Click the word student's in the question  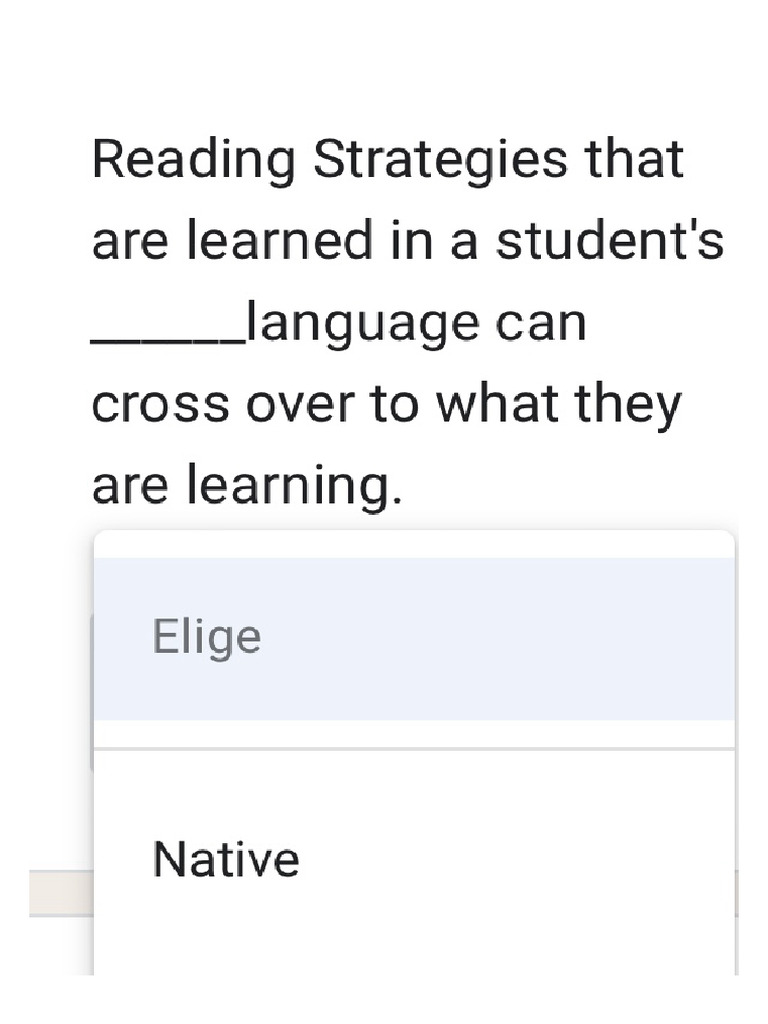point(610,242)
